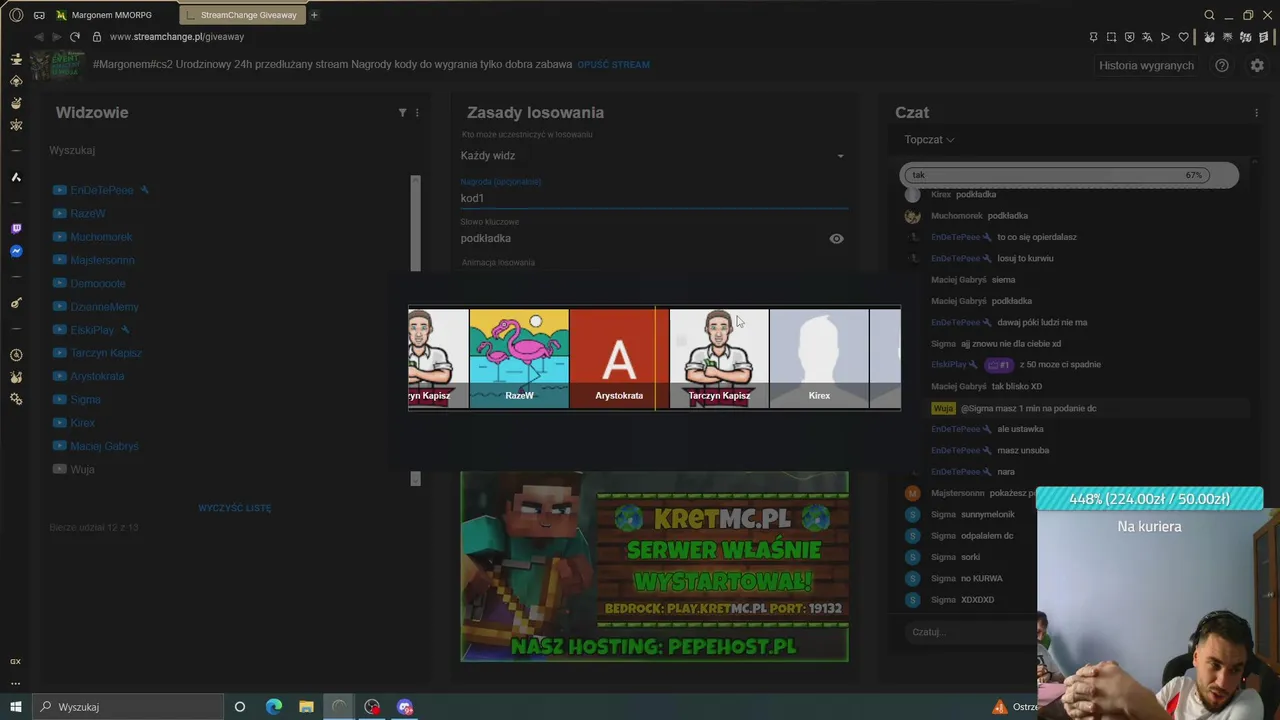Select viewer DzianneMemy in list
The height and width of the screenshot is (720, 1280).
click(x=104, y=307)
